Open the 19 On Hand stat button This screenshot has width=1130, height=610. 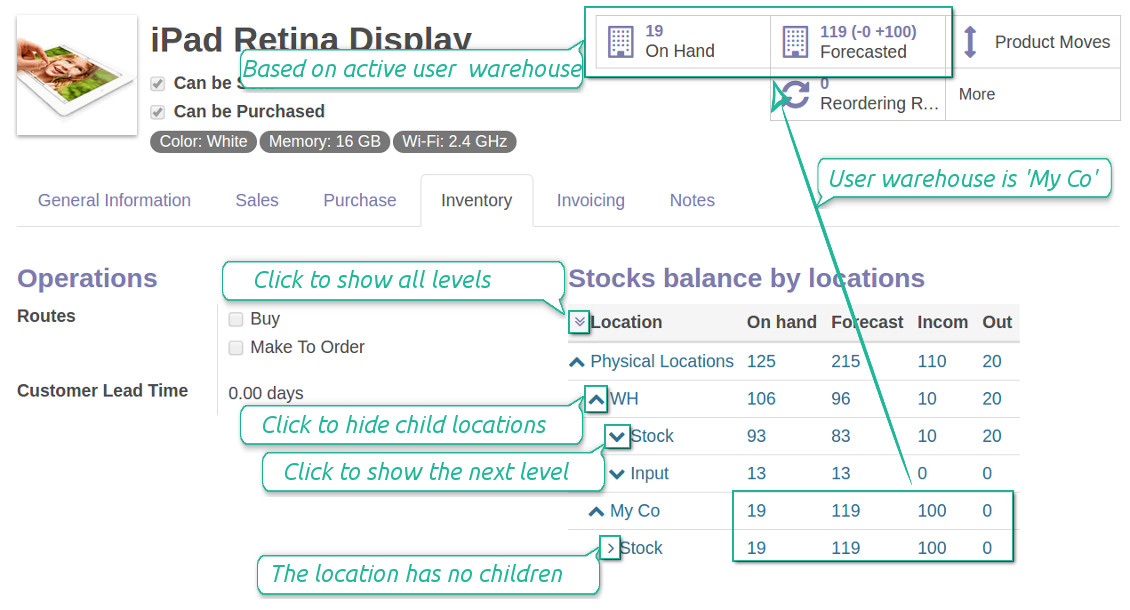683,42
